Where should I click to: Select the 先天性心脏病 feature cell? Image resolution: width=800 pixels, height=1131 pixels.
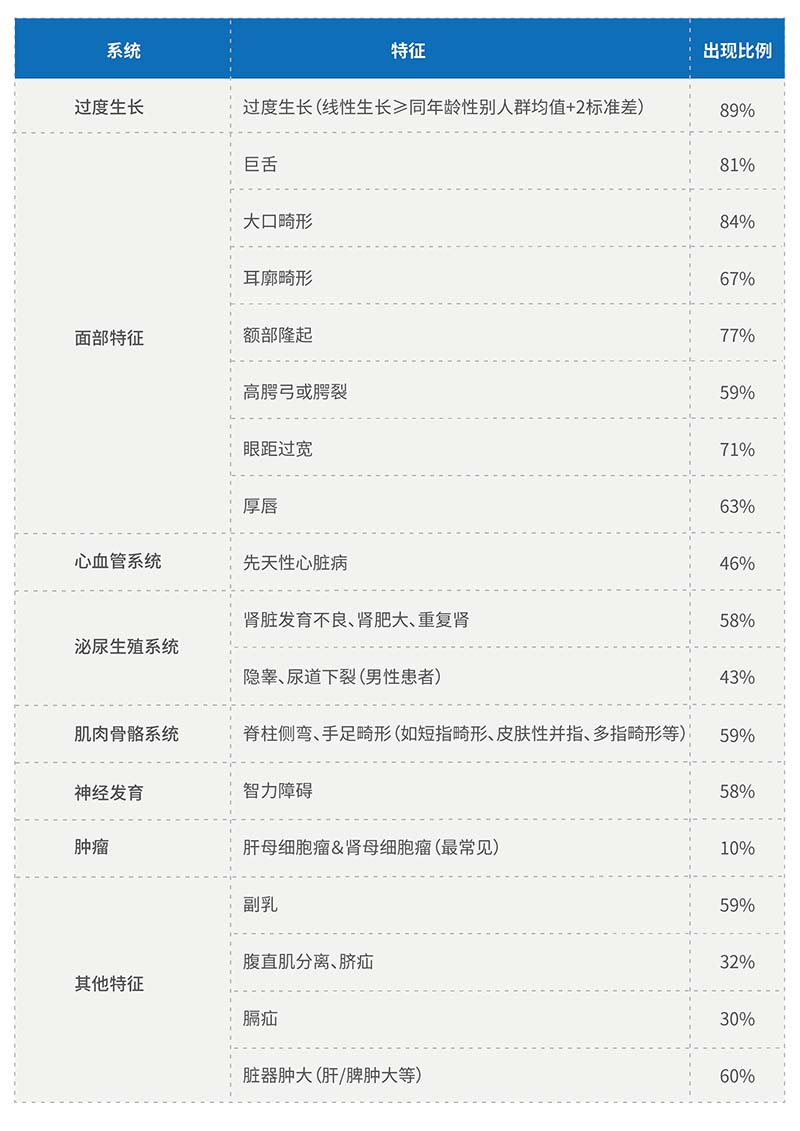pos(295,563)
